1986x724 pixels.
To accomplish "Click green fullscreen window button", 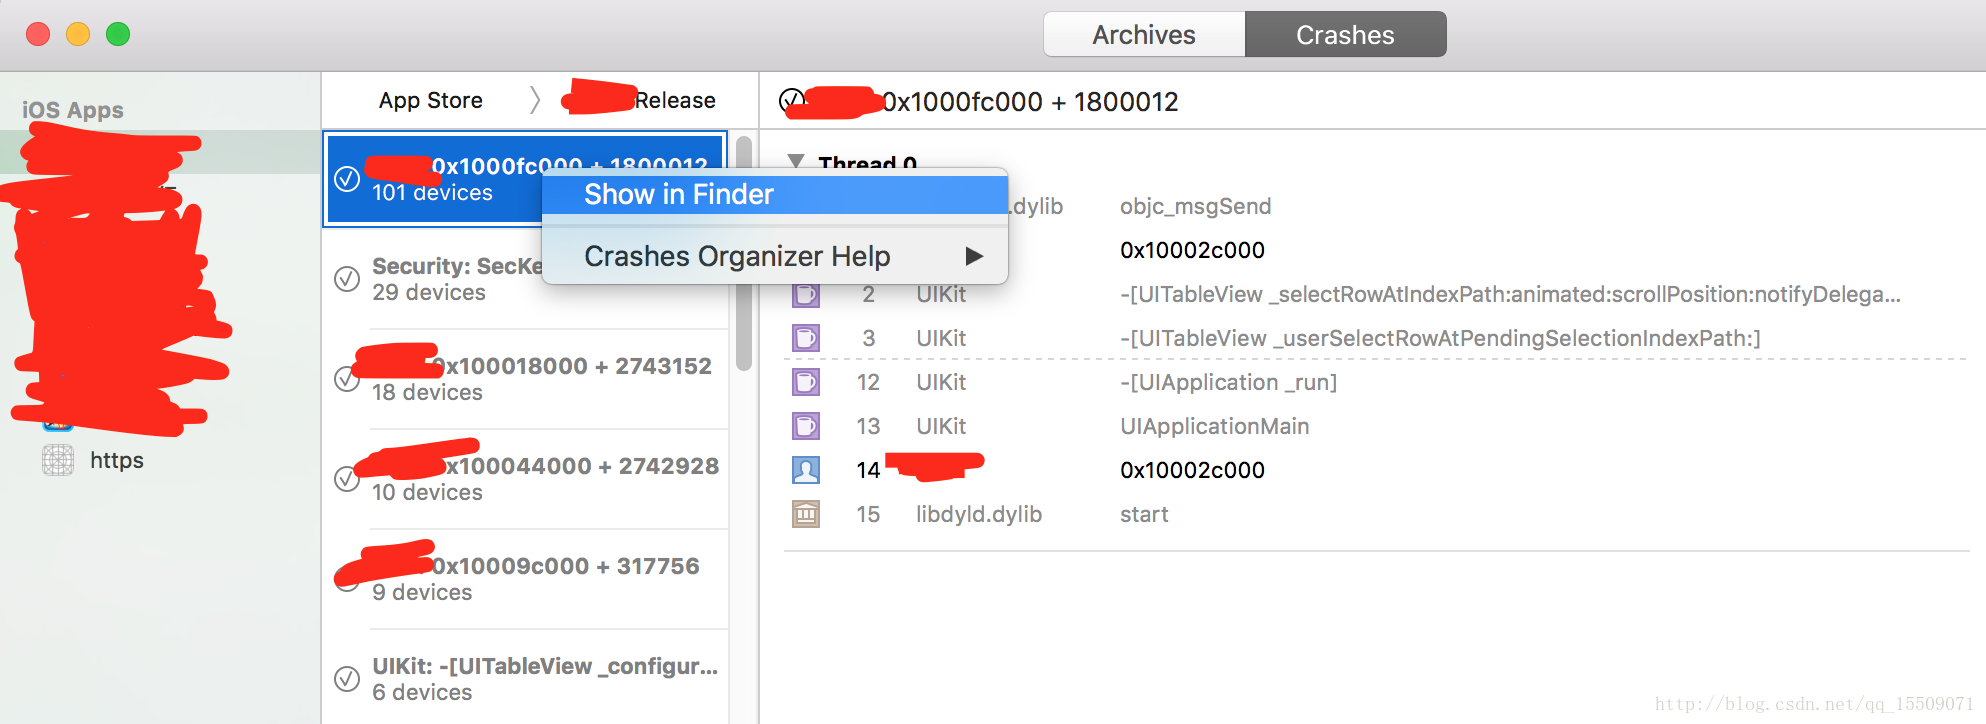I will pyautogui.click(x=118, y=34).
